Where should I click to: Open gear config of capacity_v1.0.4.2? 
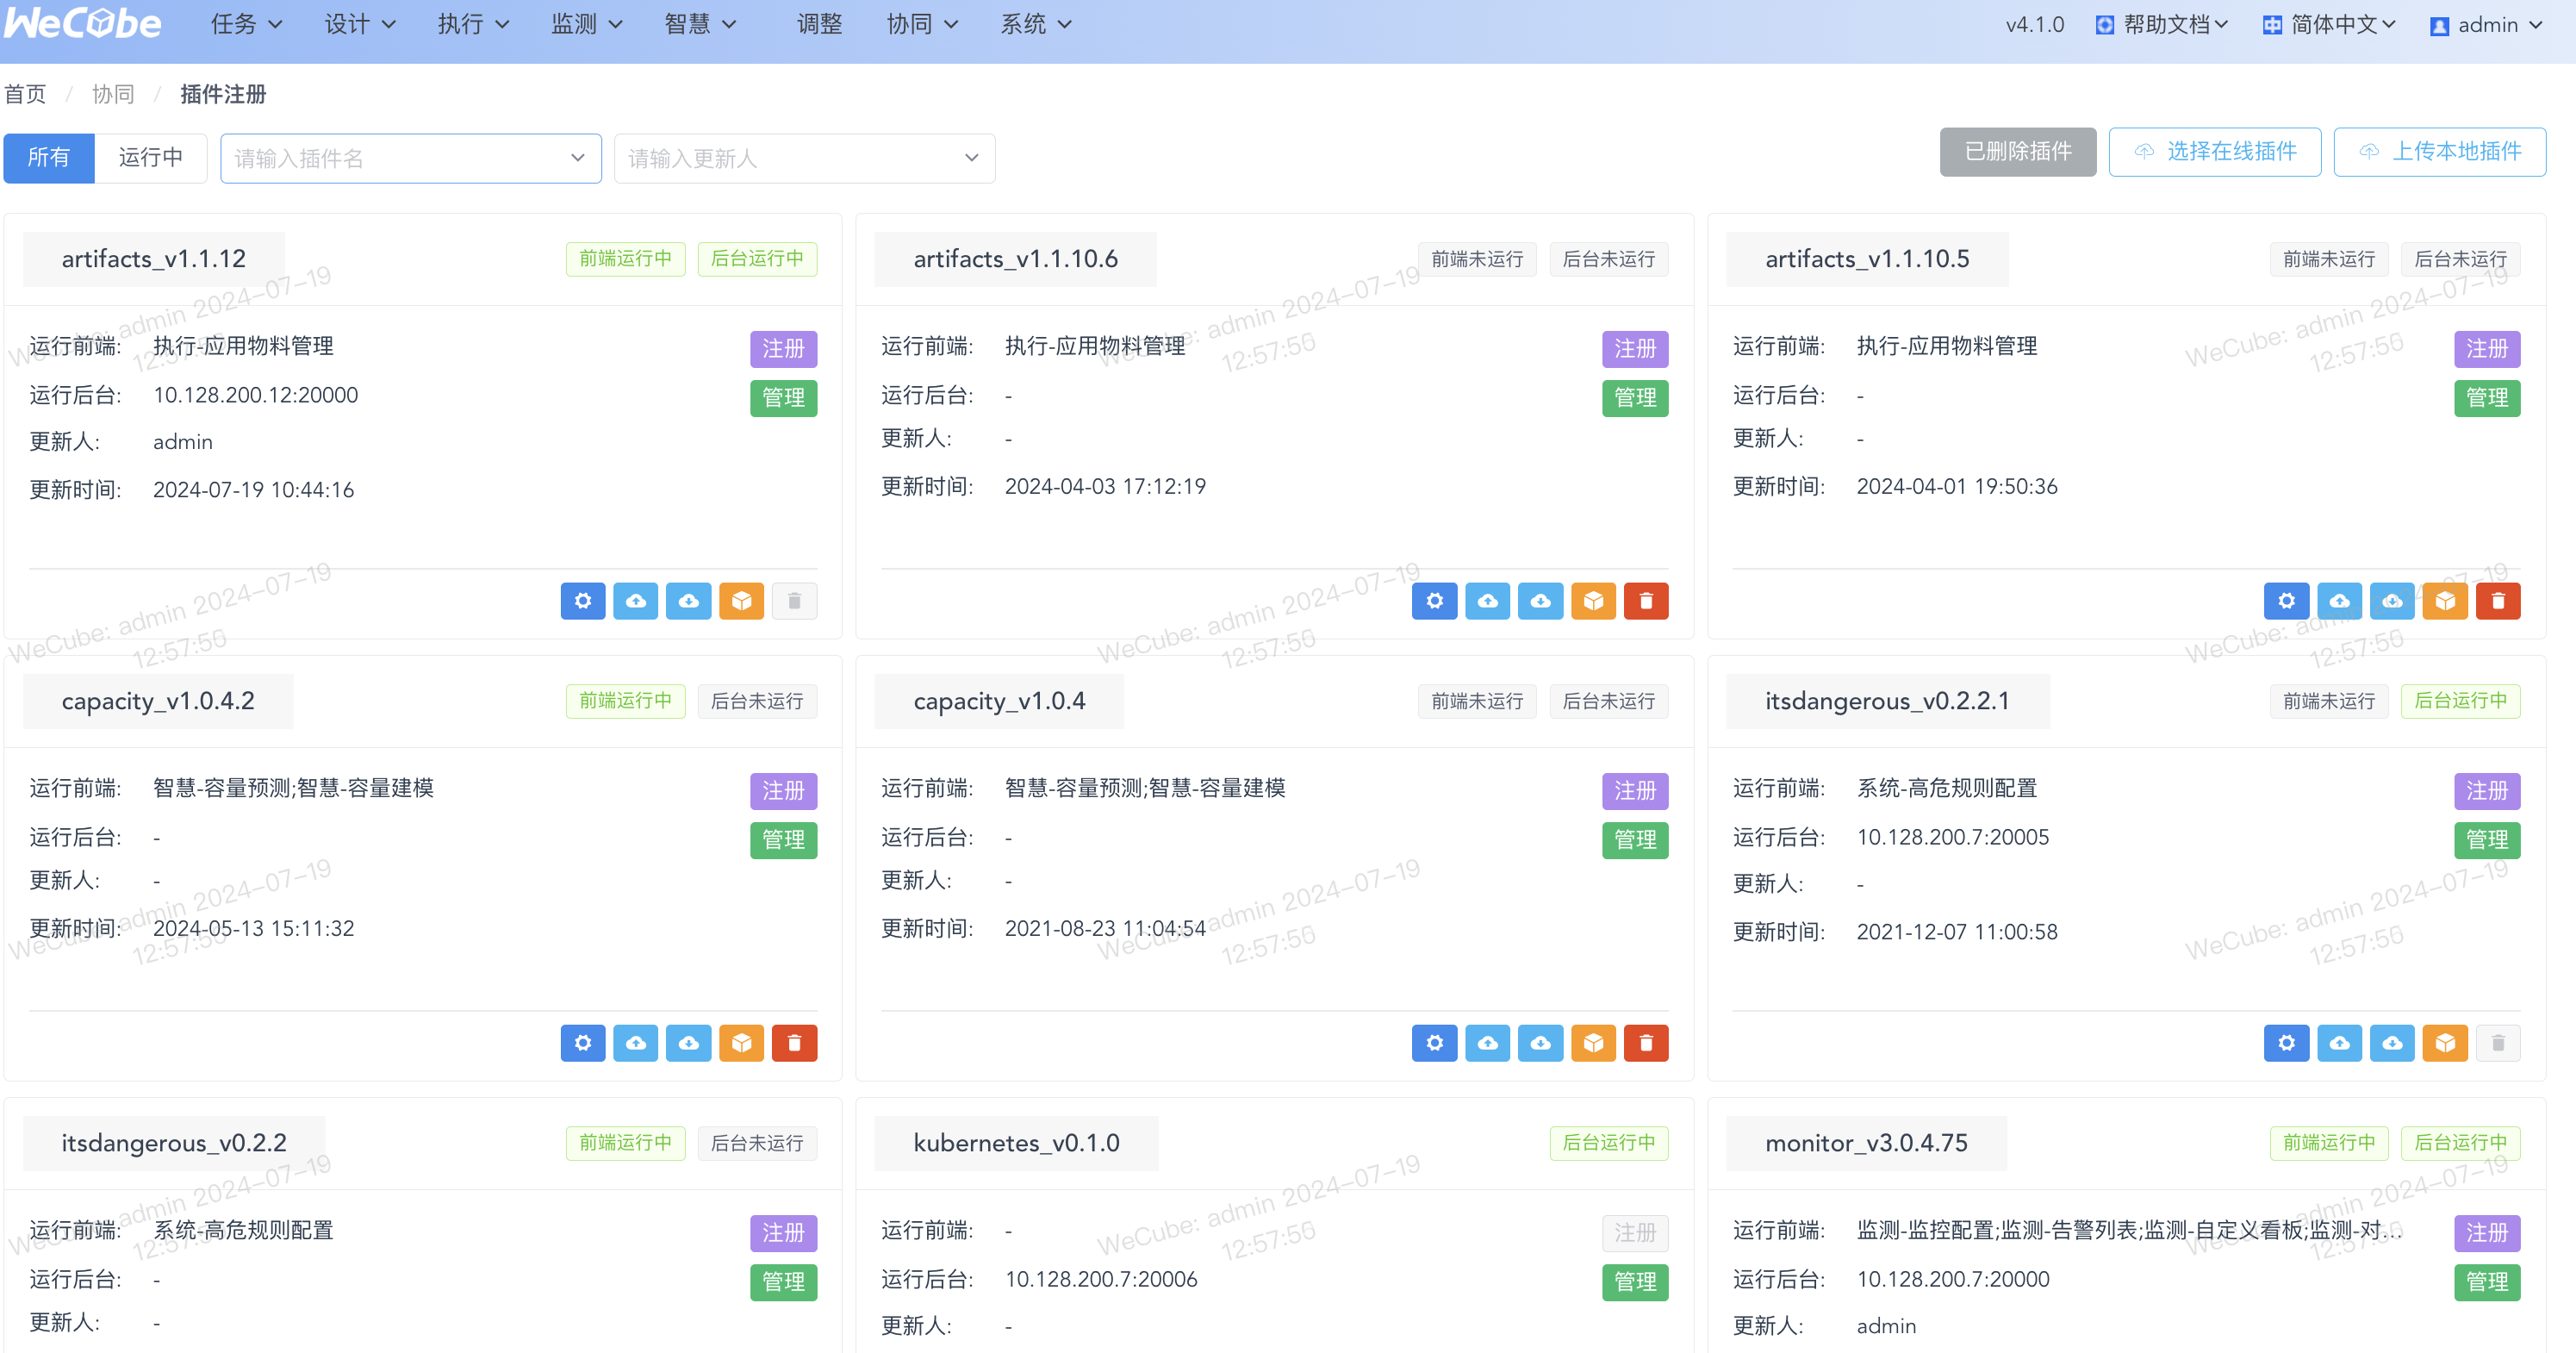[583, 1043]
